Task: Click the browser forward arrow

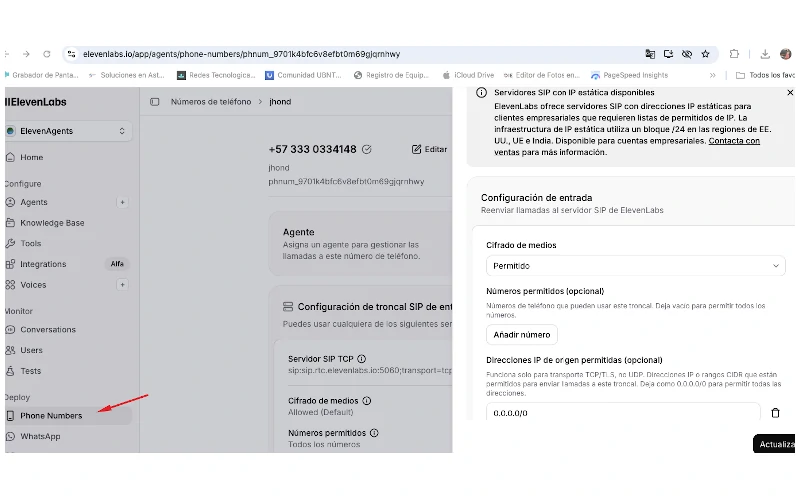Action: click(x=26, y=54)
